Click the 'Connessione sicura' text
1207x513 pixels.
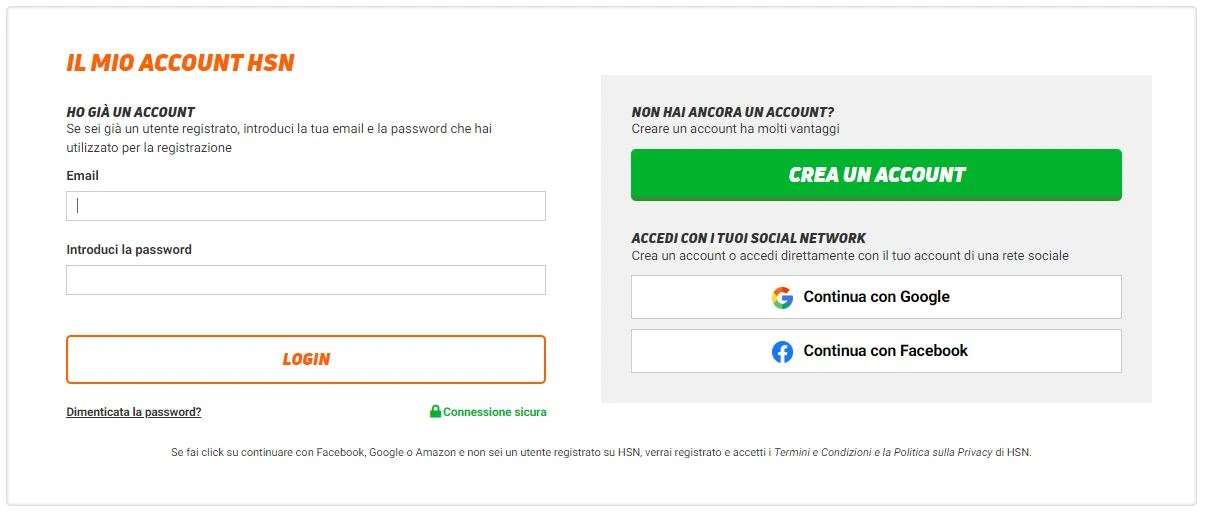(495, 412)
